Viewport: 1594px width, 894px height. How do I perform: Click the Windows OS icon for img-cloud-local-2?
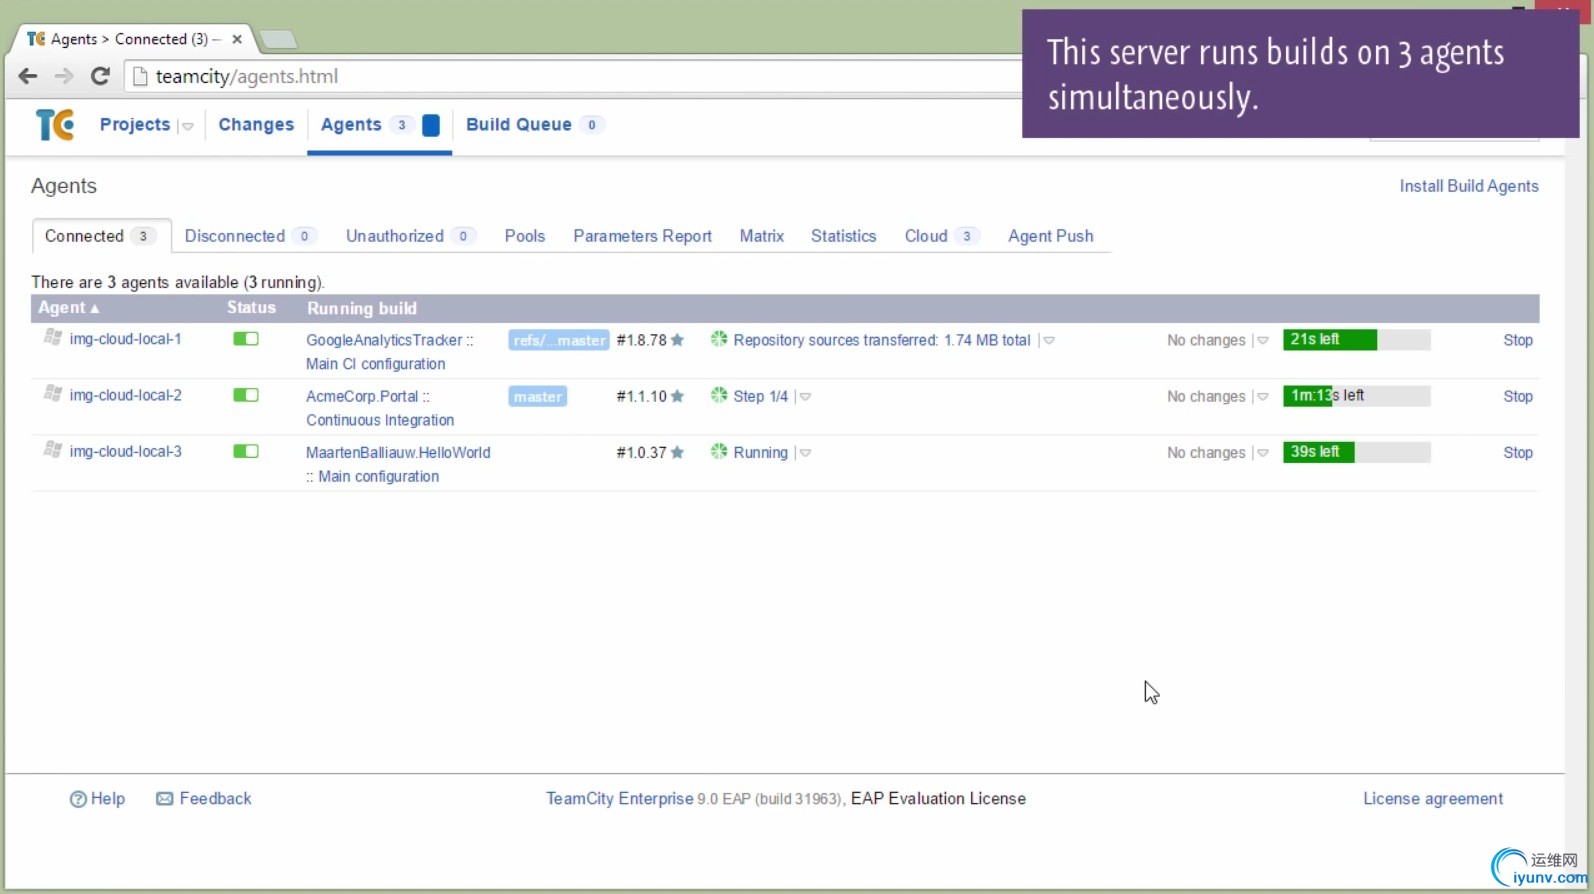tap(53, 394)
